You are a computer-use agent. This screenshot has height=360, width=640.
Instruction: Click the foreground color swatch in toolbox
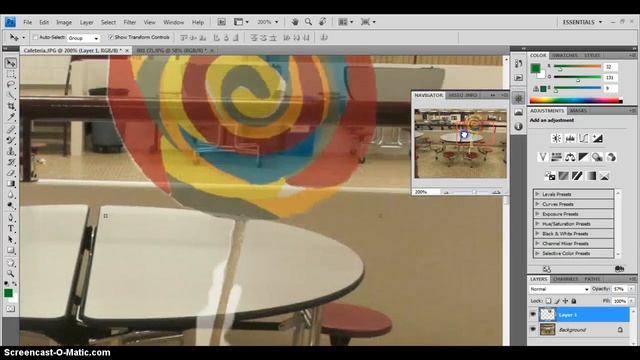coord(8,293)
